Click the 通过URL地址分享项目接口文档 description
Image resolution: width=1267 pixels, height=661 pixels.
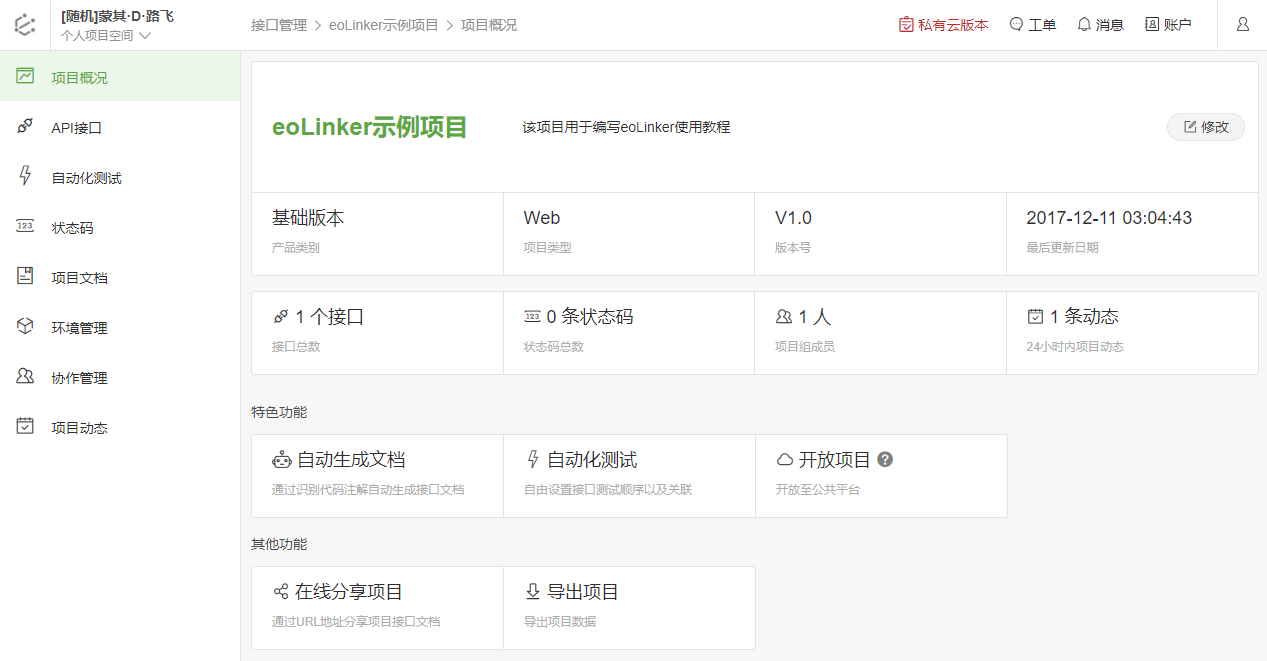(356, 622)
